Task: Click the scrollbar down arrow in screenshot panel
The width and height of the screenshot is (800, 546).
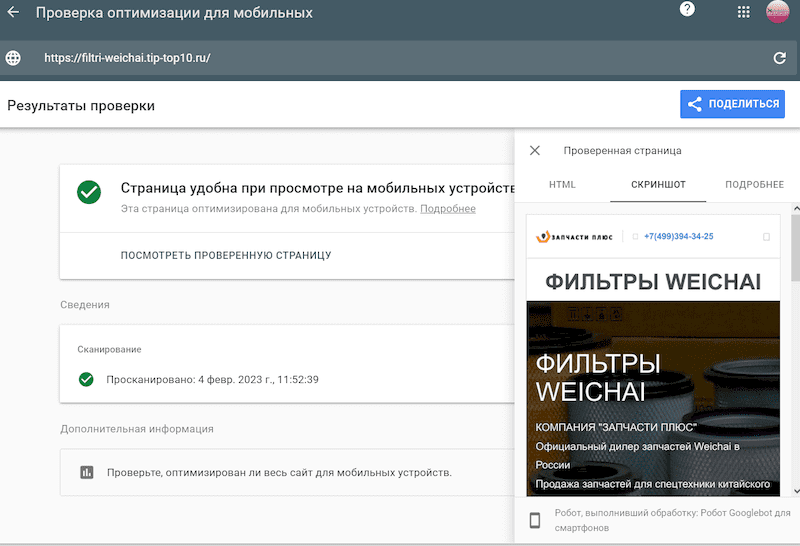Action: pyautogui.click(x=795, y=491)
